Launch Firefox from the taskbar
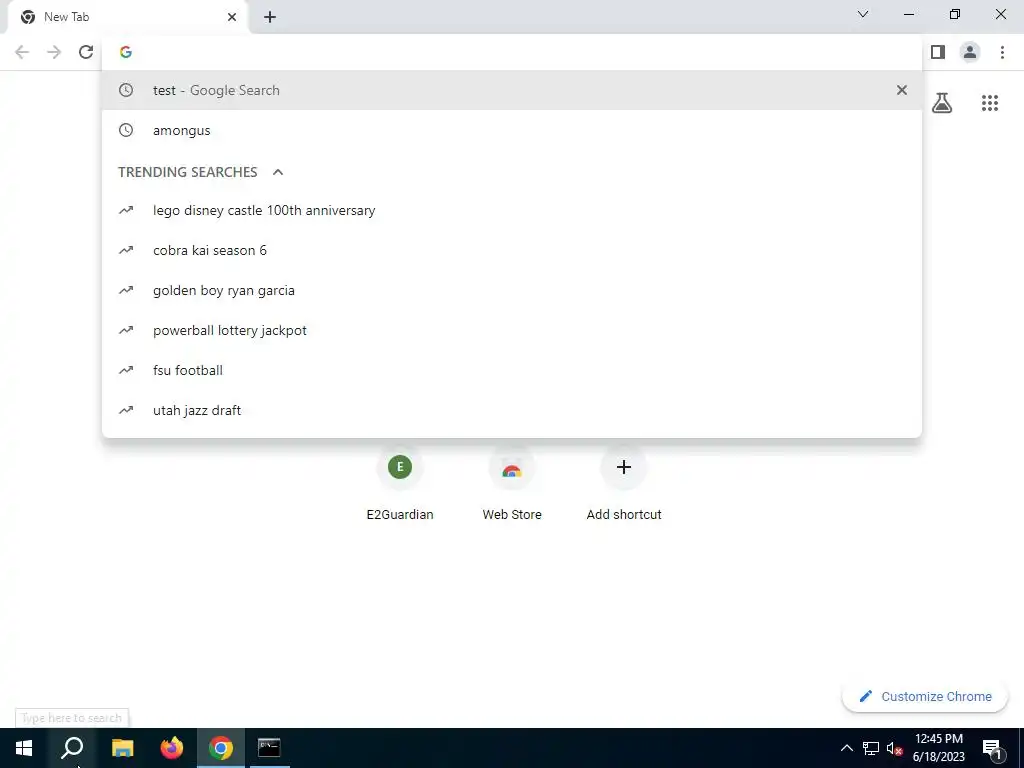Screen dimensions: 1024x768 click(172, 748)
